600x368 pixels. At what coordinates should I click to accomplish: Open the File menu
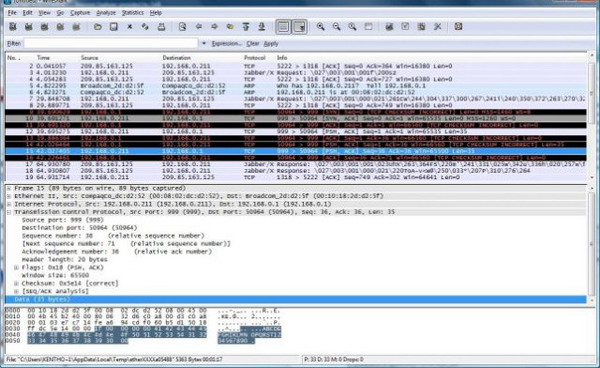pos(12,13)
